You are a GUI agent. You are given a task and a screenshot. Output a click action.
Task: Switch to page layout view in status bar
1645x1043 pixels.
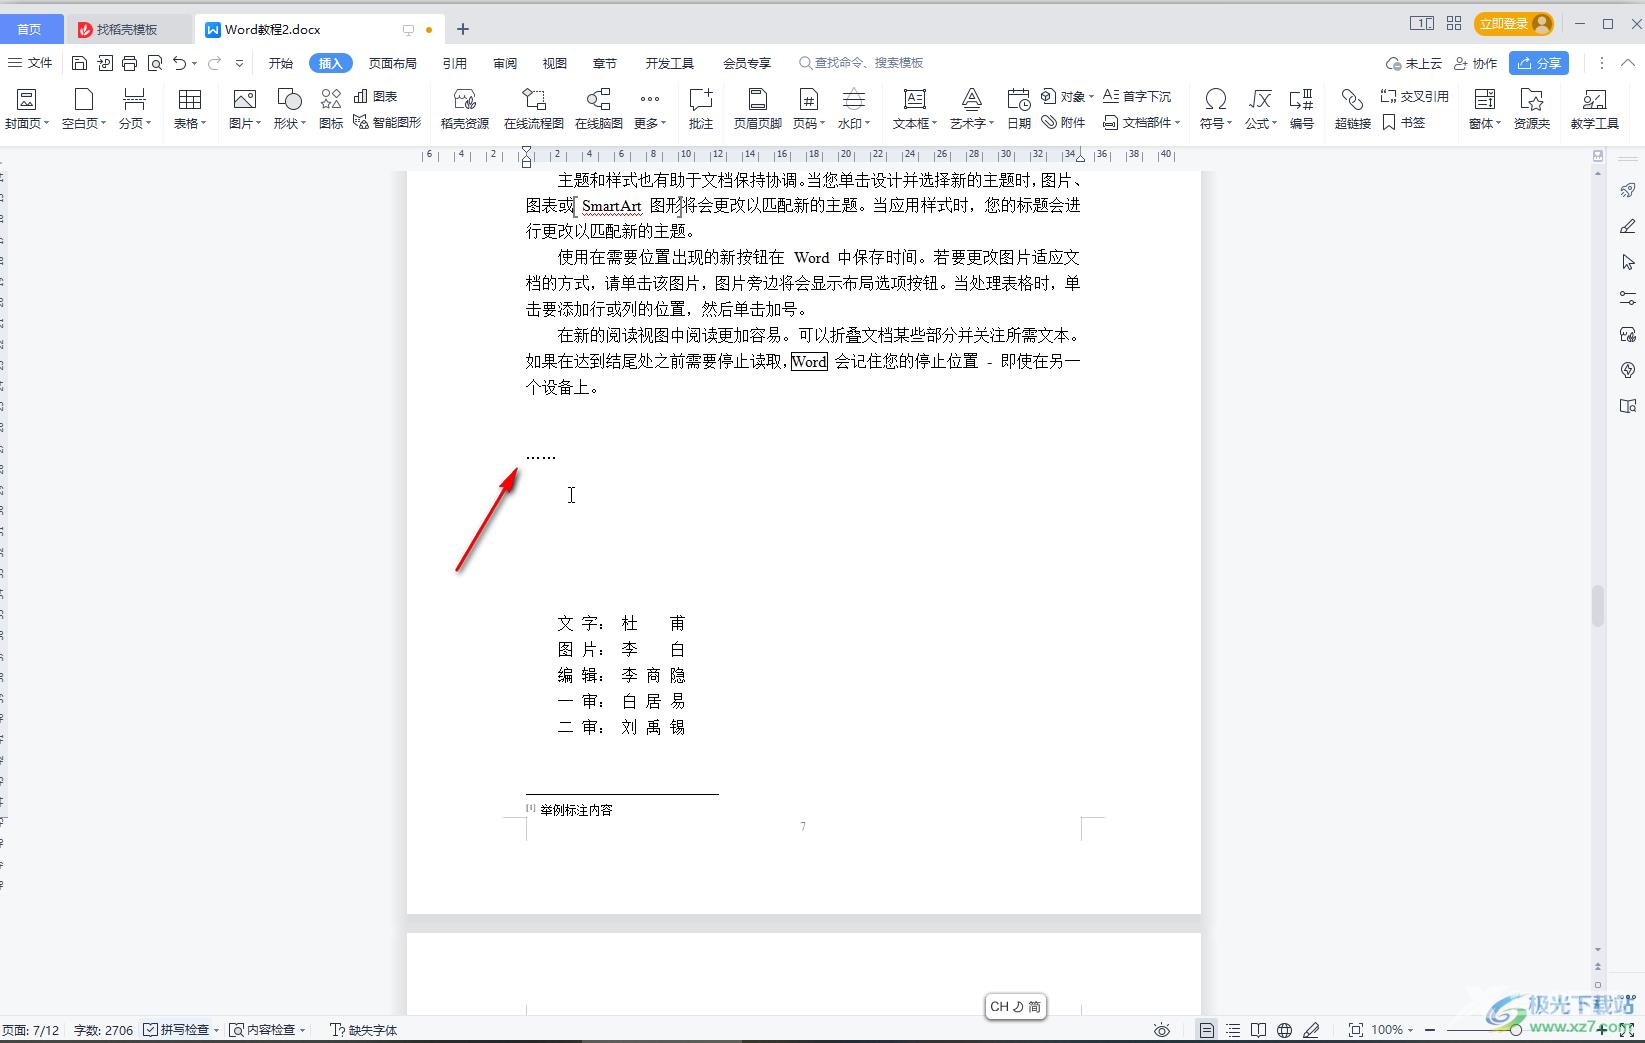point(1207,1030)
